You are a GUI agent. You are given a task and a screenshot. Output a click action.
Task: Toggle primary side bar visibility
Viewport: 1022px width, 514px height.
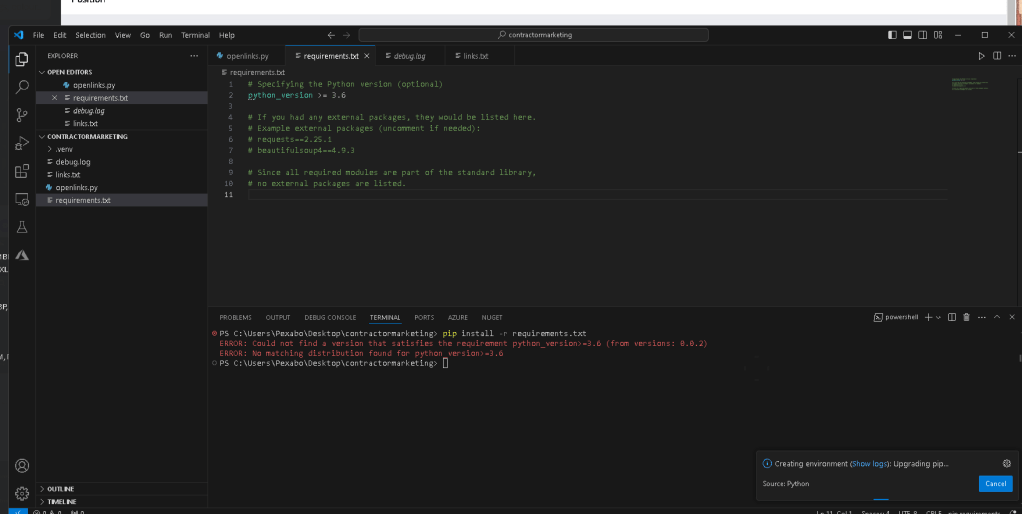coord(892,35)
